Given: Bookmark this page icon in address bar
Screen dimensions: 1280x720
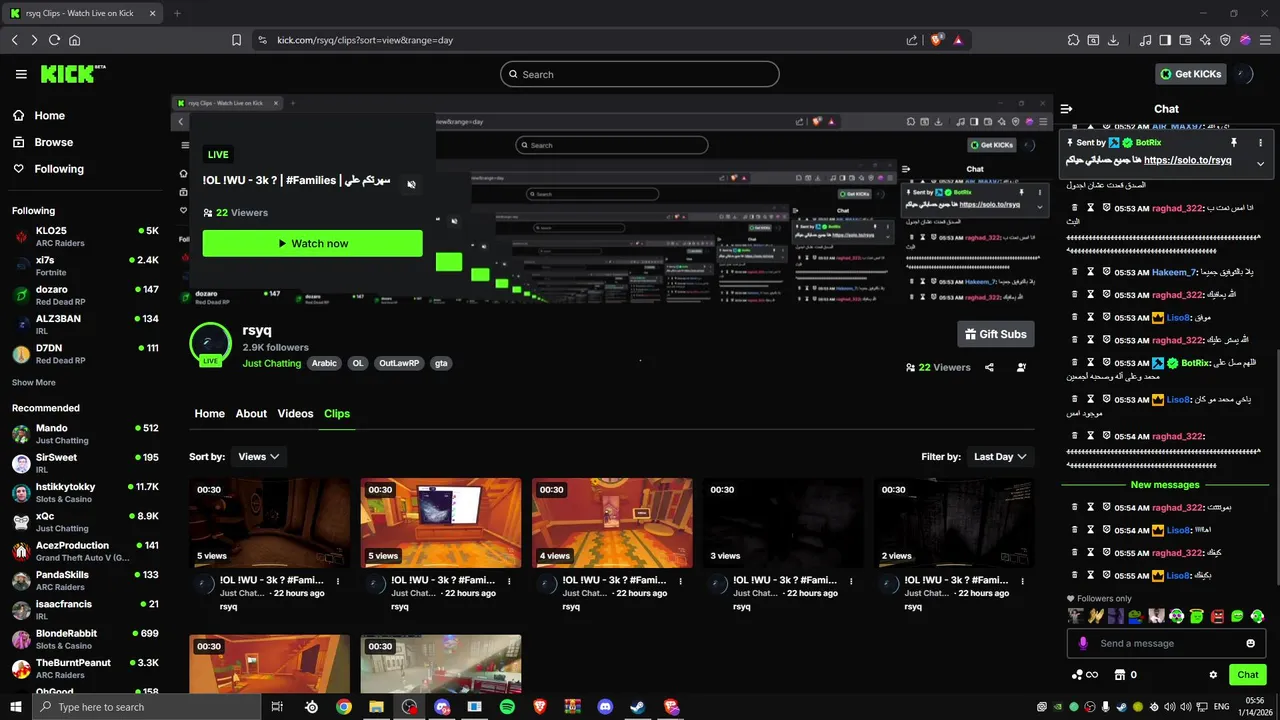Looking at the screenshot, I should coord(237,40).
